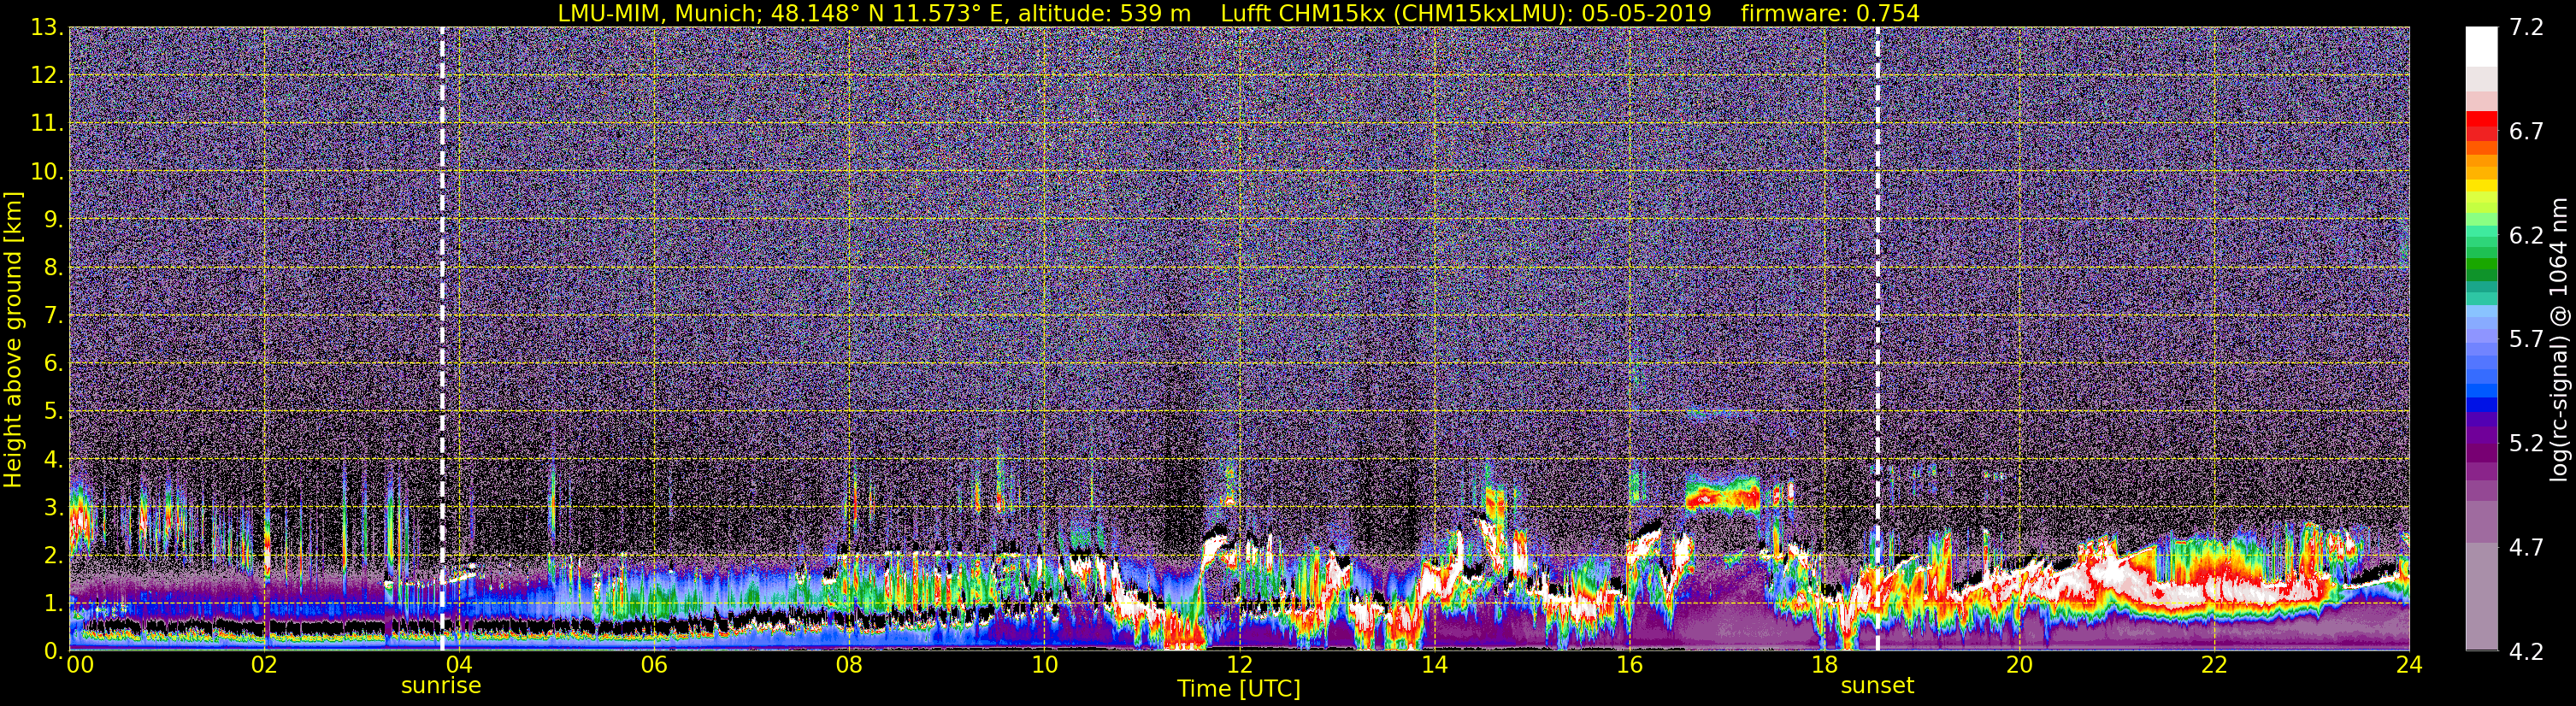Click the white dashed sunset marker line
2576x706 pixels.
pyautogui.click(x=1877, y=339)
